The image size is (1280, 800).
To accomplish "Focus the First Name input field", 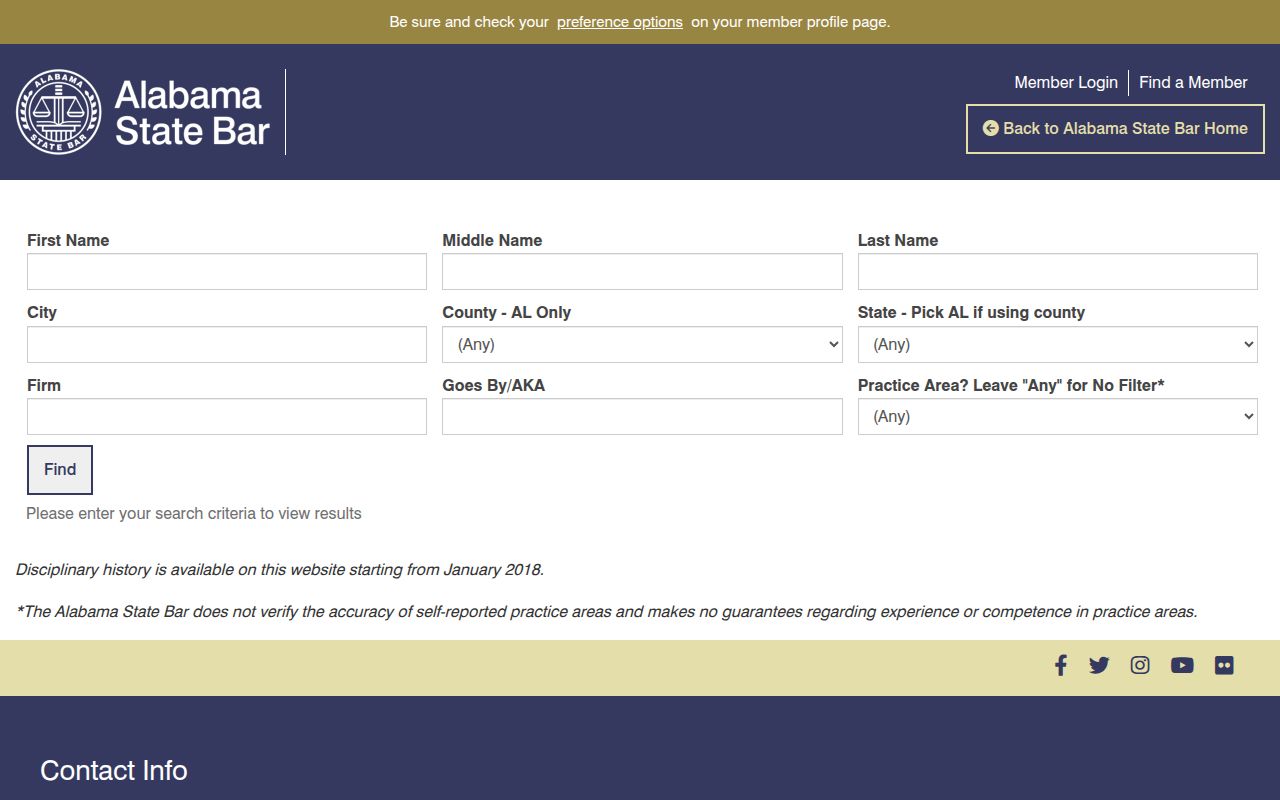I will tap(227, 272).
